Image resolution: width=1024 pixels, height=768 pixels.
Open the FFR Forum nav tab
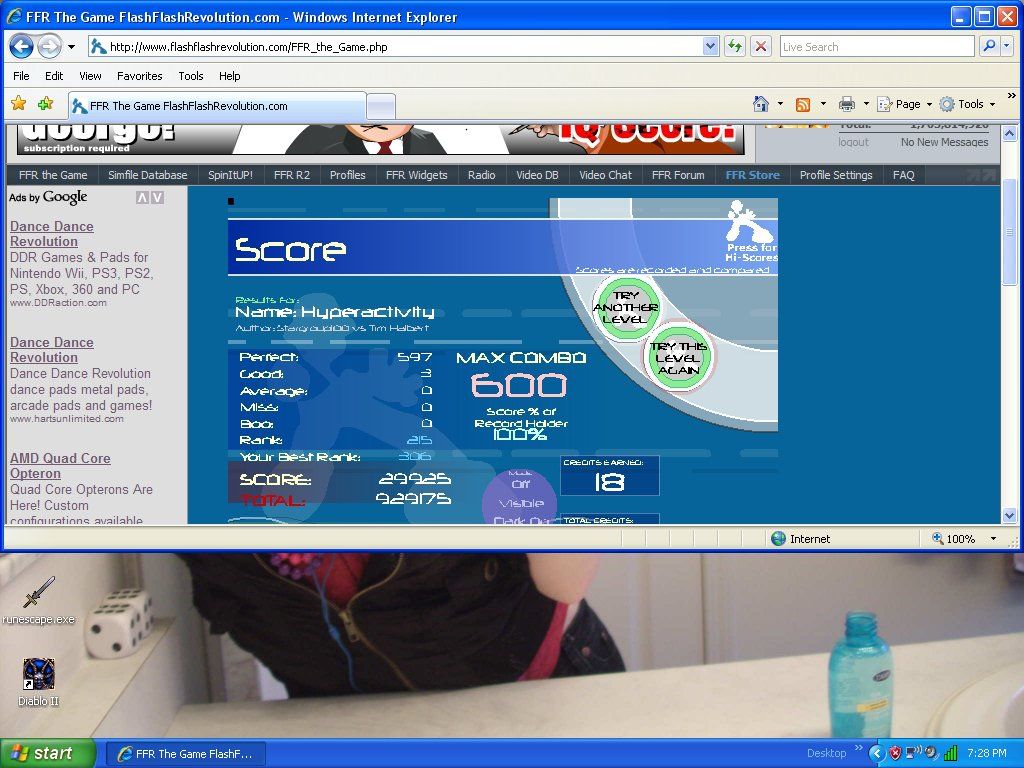click(x=677, y=175)
